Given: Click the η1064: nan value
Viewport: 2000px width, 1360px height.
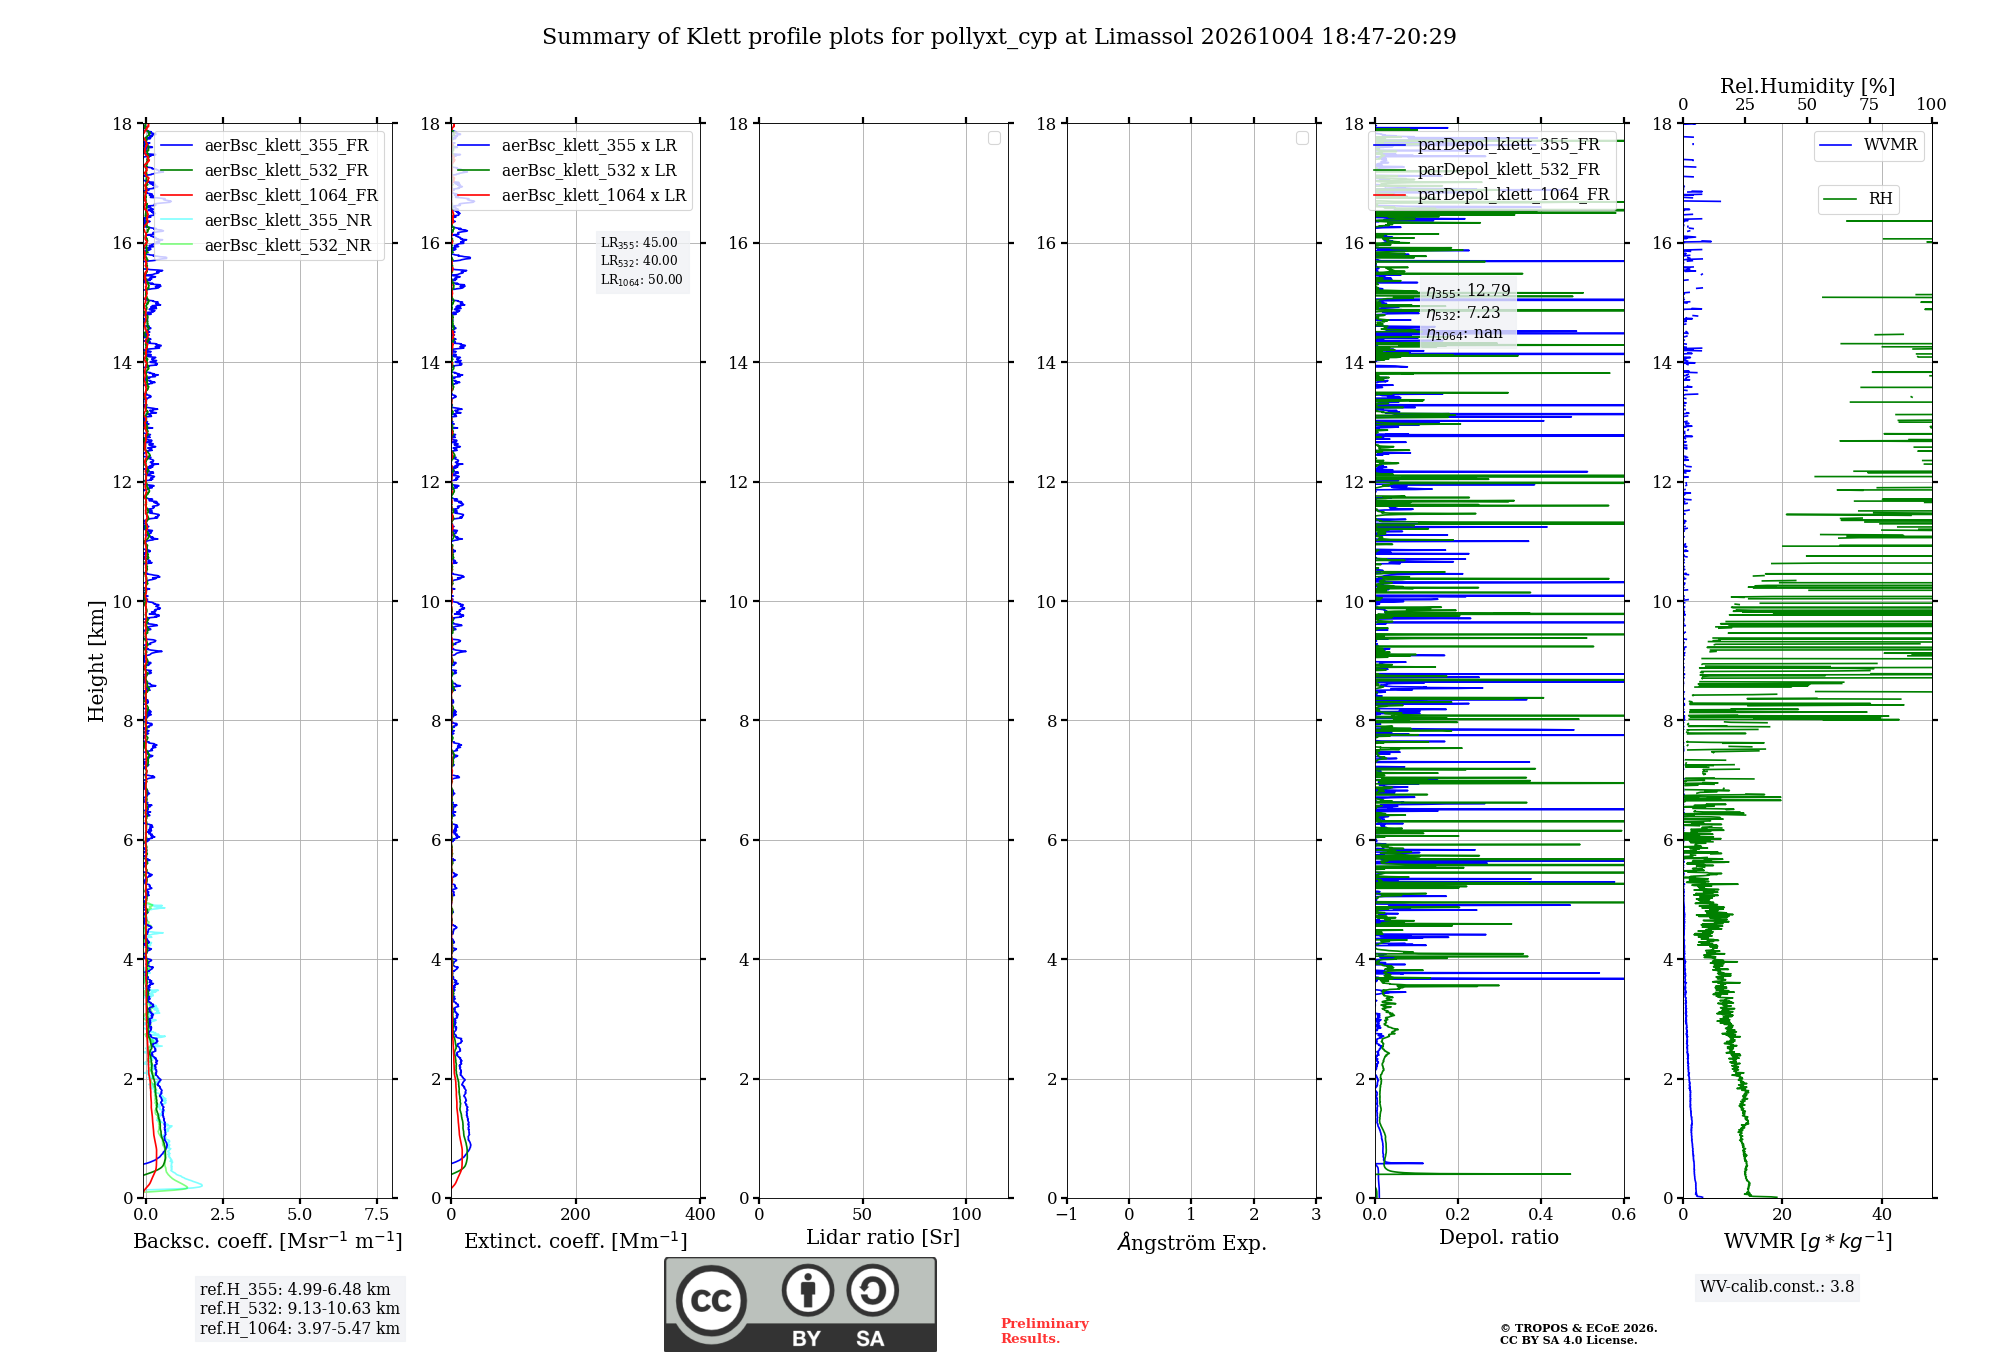Looking at the screenshot, I should click(1464, 334).
